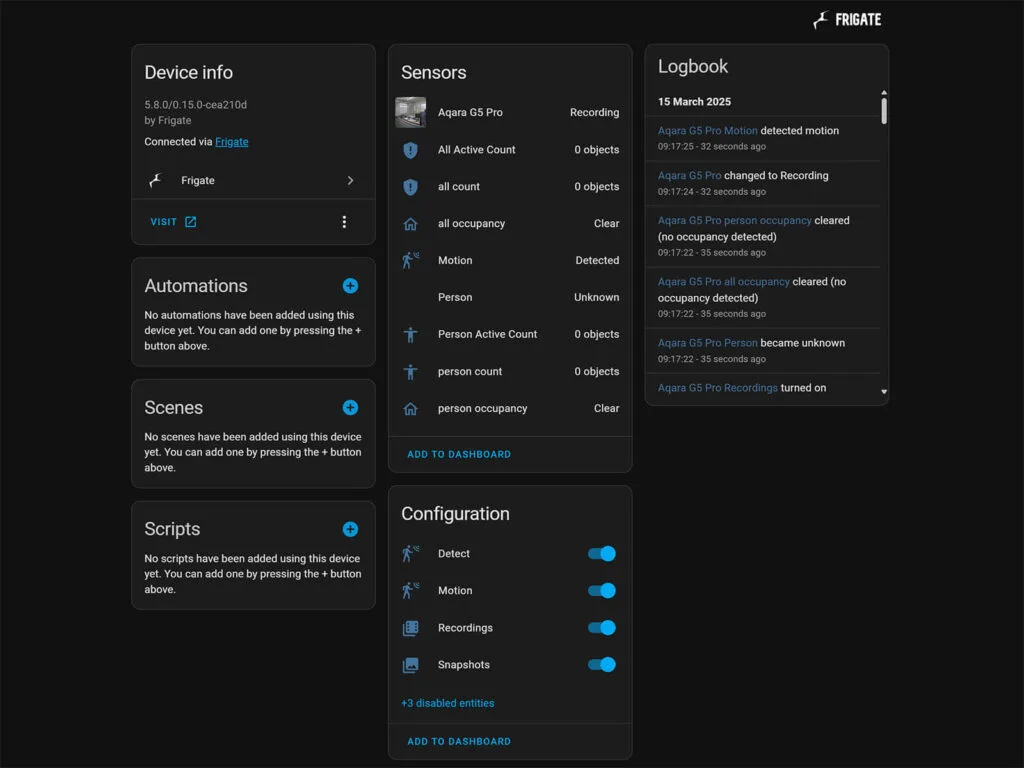
Task: Click the Motion icon in Configuration
Action: (410, 590)
